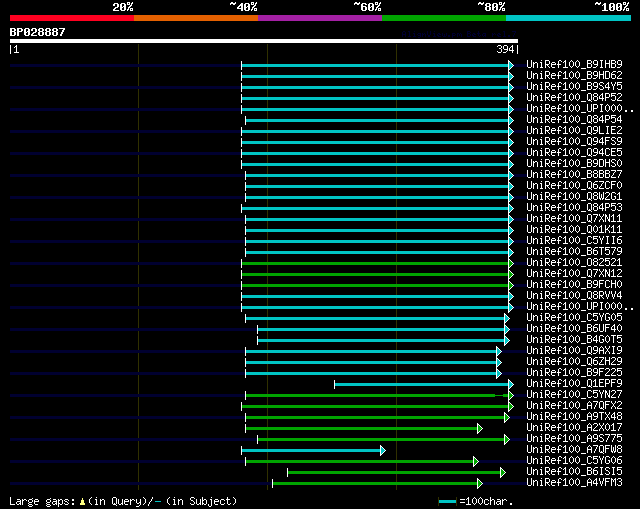Viewport: 640px width, 509px height.
Task: Click hit name UniRef100_Q6ZH29
Action: coord(574,362)
